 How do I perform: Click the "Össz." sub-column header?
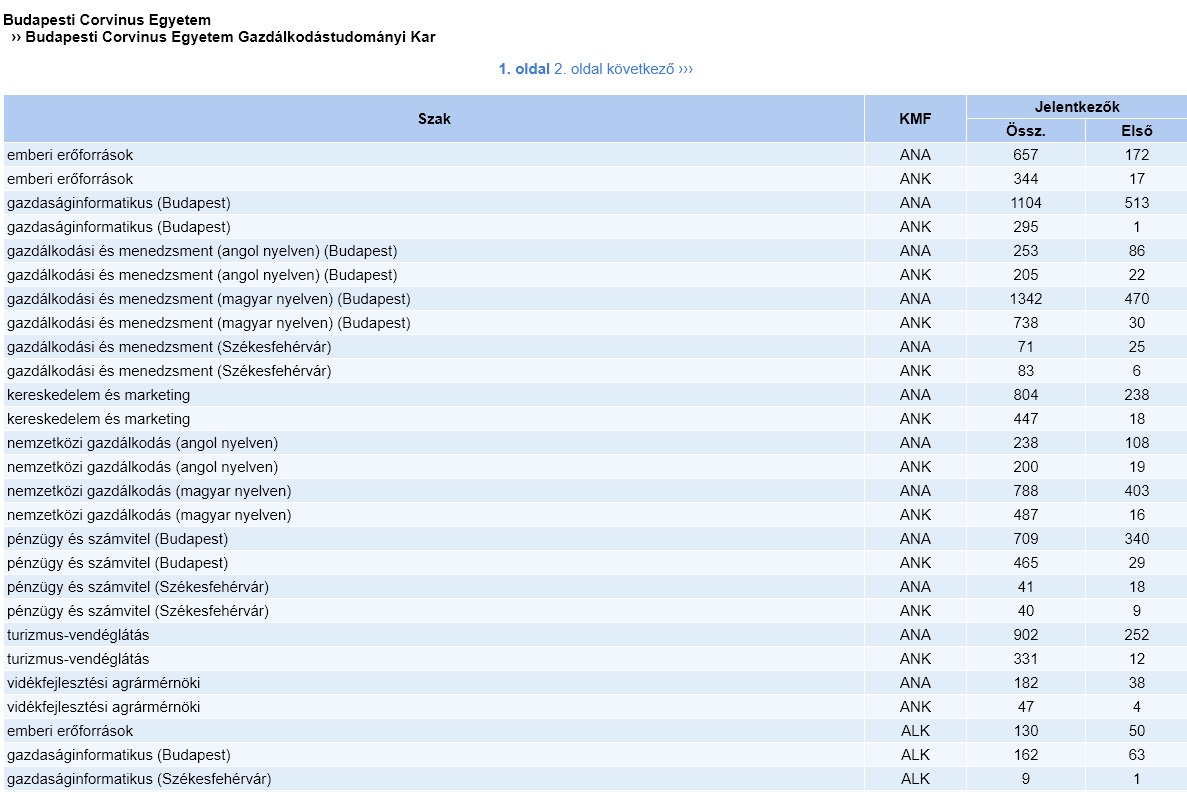[x=1025, y=130]
